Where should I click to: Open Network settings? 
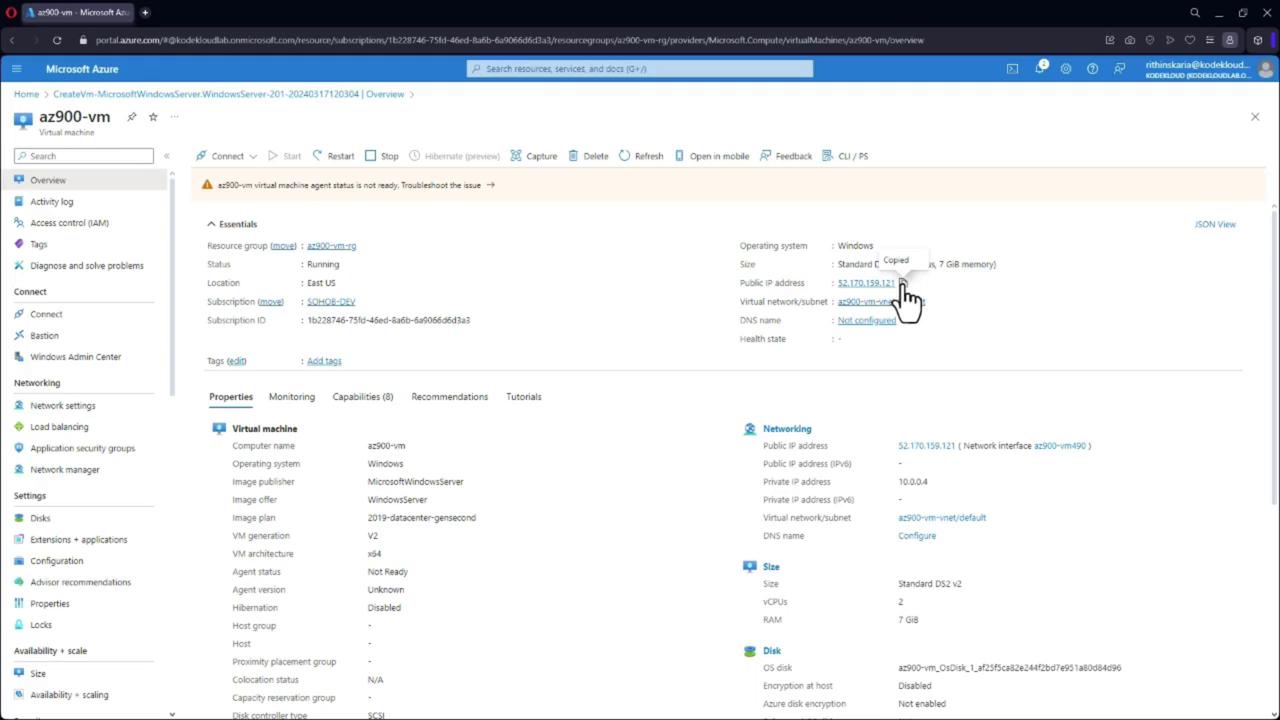pyautogui.click(x=62, y=406)
